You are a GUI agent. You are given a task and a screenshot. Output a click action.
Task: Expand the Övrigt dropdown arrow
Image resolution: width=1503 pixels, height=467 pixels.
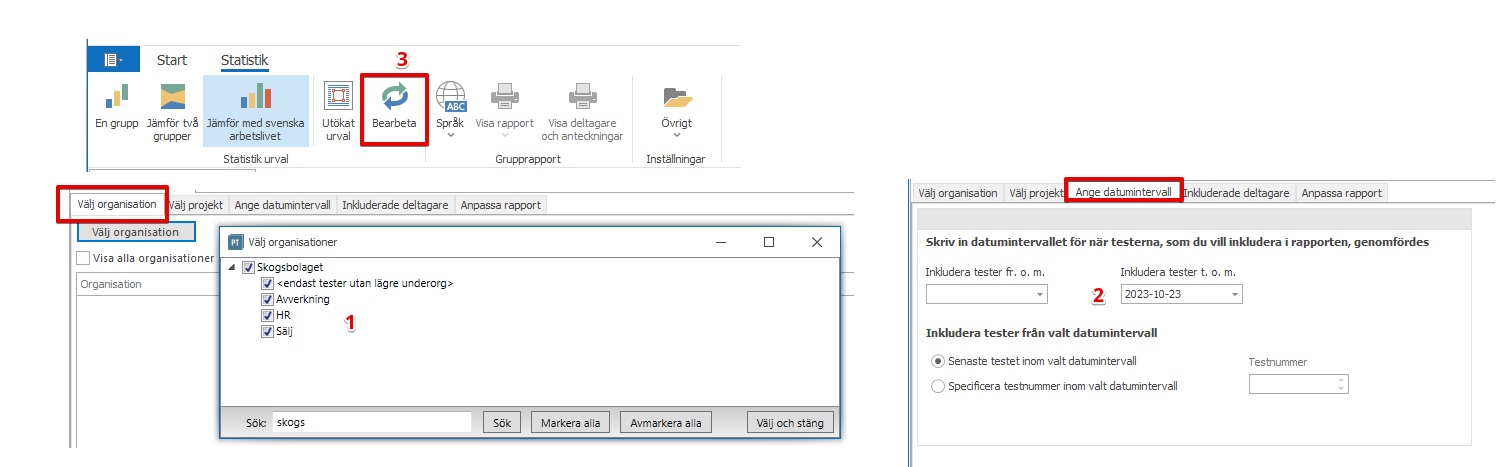click(x=677, y=136)
